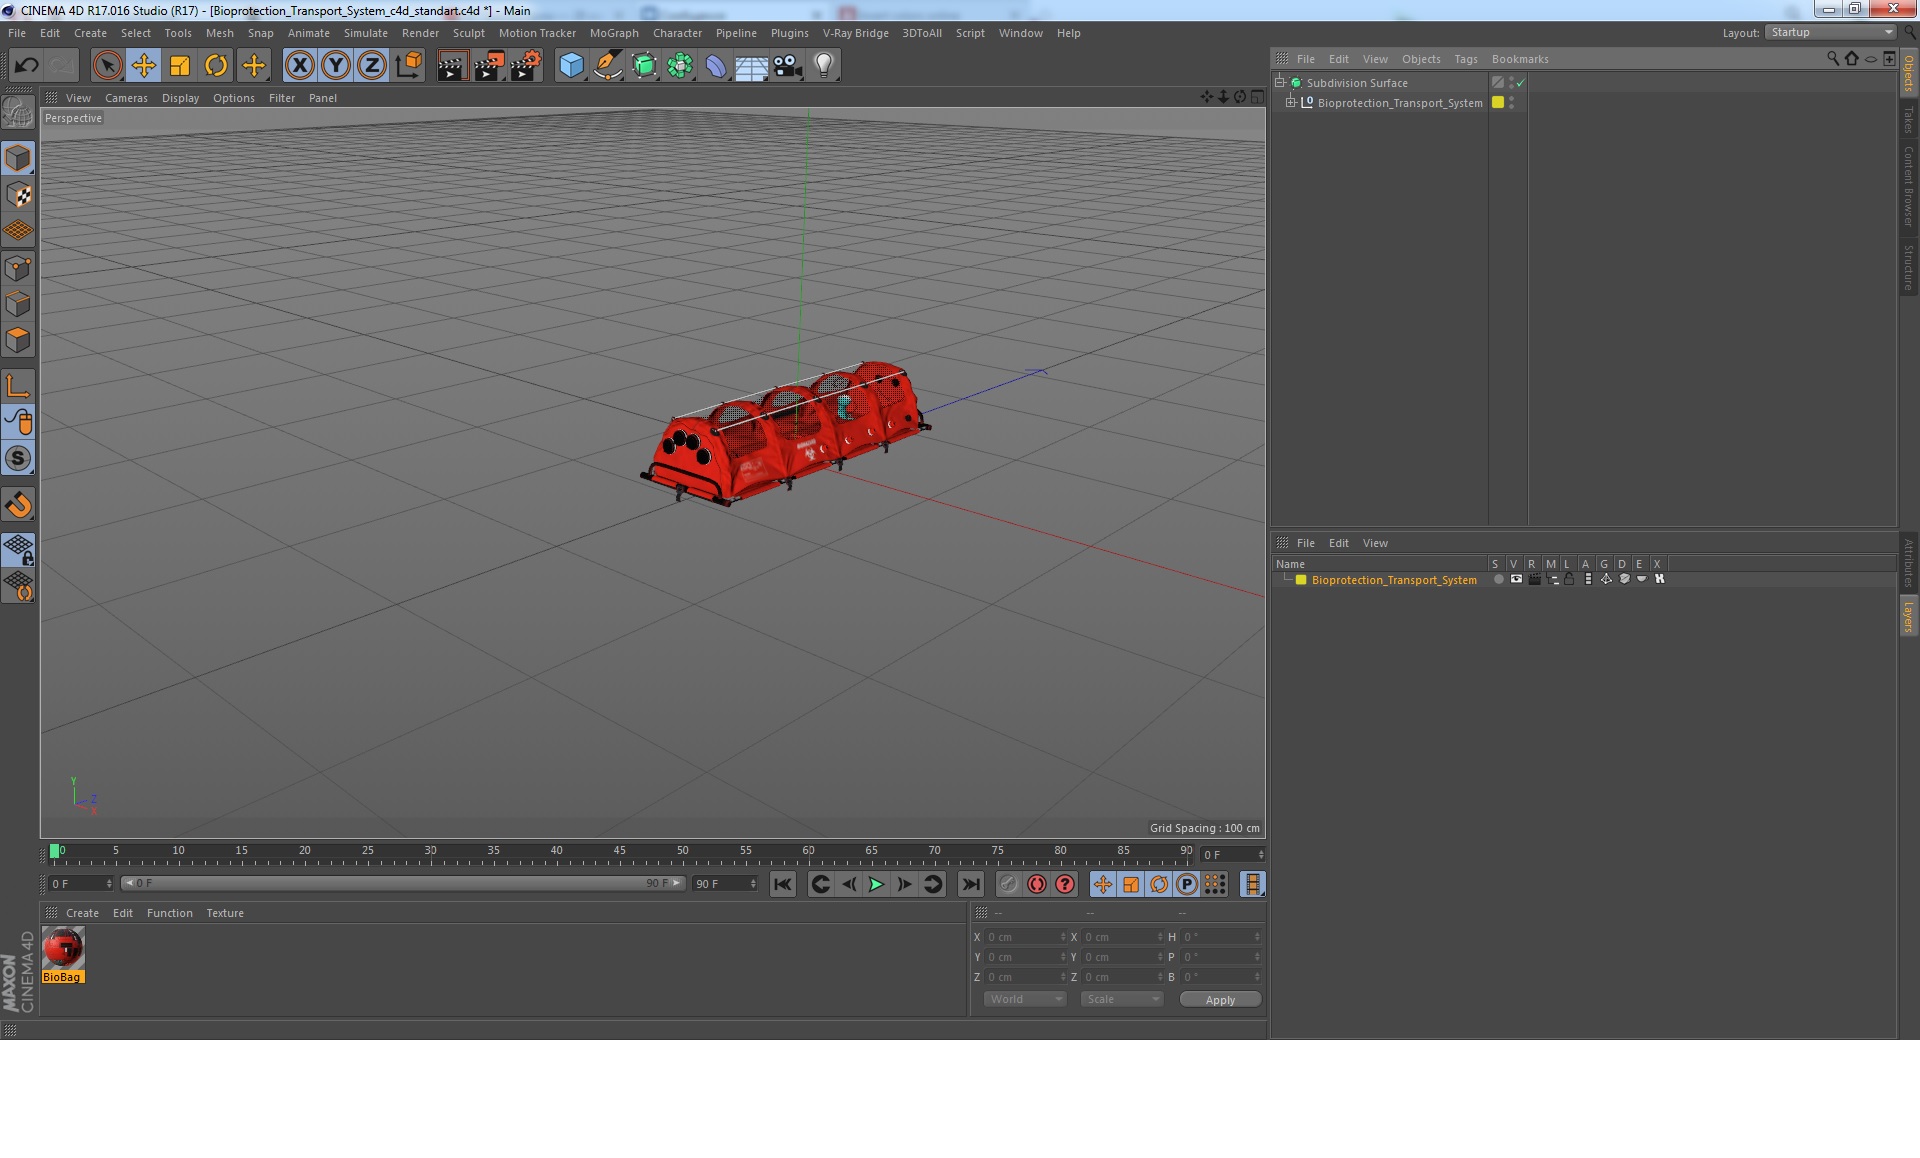This screenshot has height=1158, width=1920.
Task: Open the Deformer objects icon
Action: tap(716, 66)
